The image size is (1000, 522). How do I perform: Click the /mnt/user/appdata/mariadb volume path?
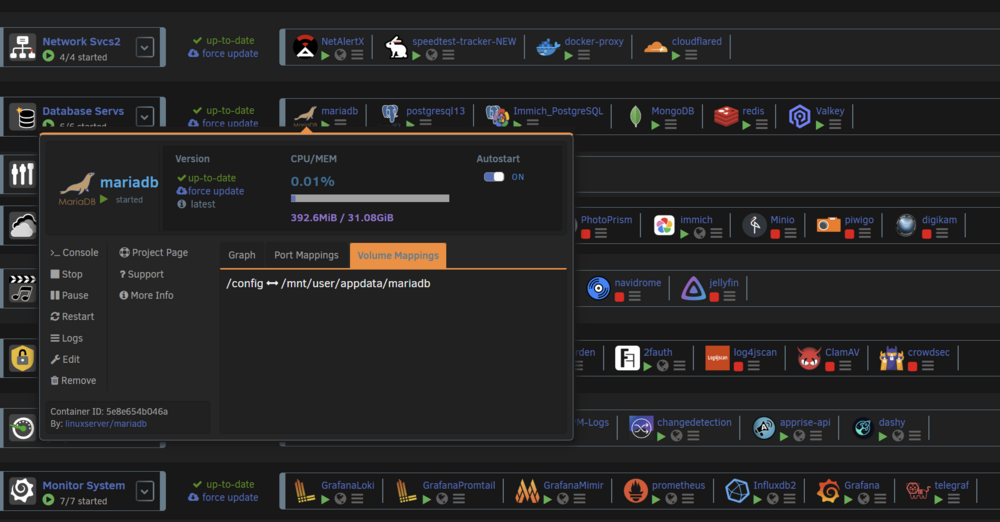point(356,283)
